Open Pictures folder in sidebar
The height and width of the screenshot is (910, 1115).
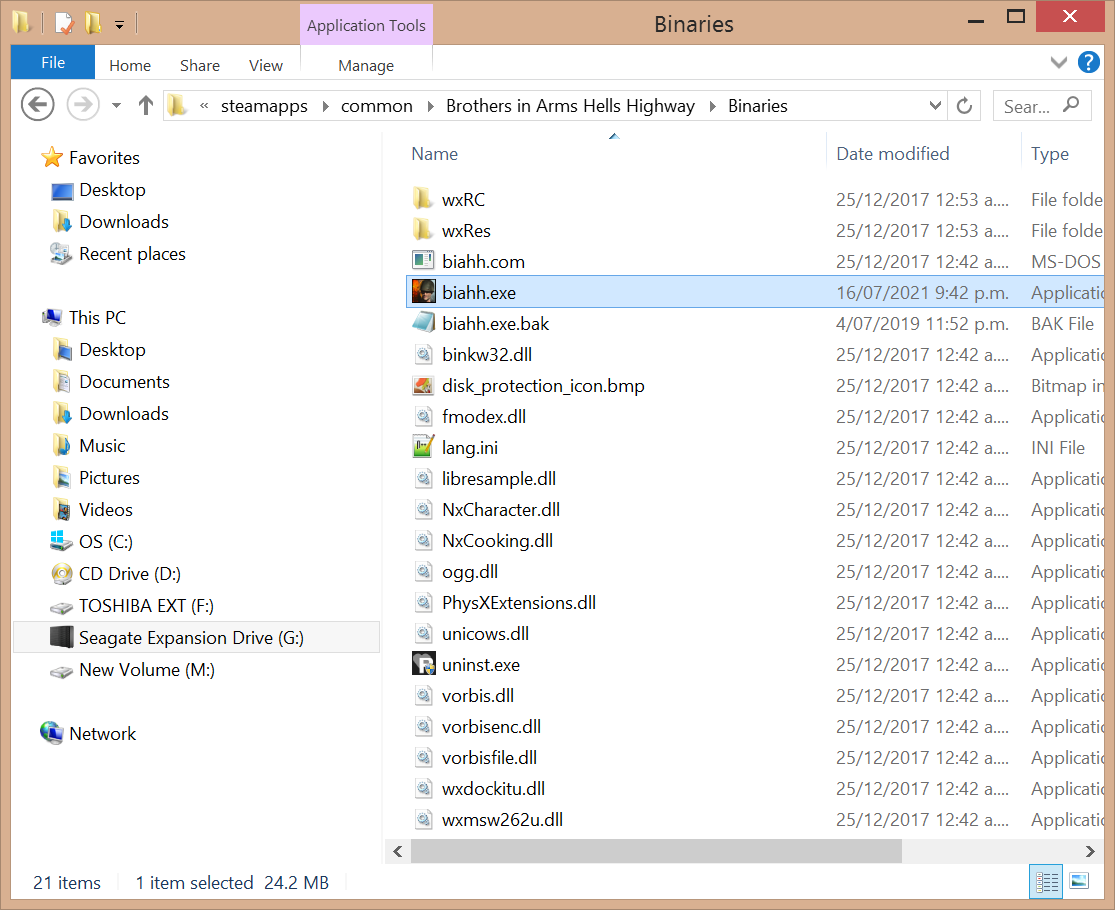tap(110, 478)
